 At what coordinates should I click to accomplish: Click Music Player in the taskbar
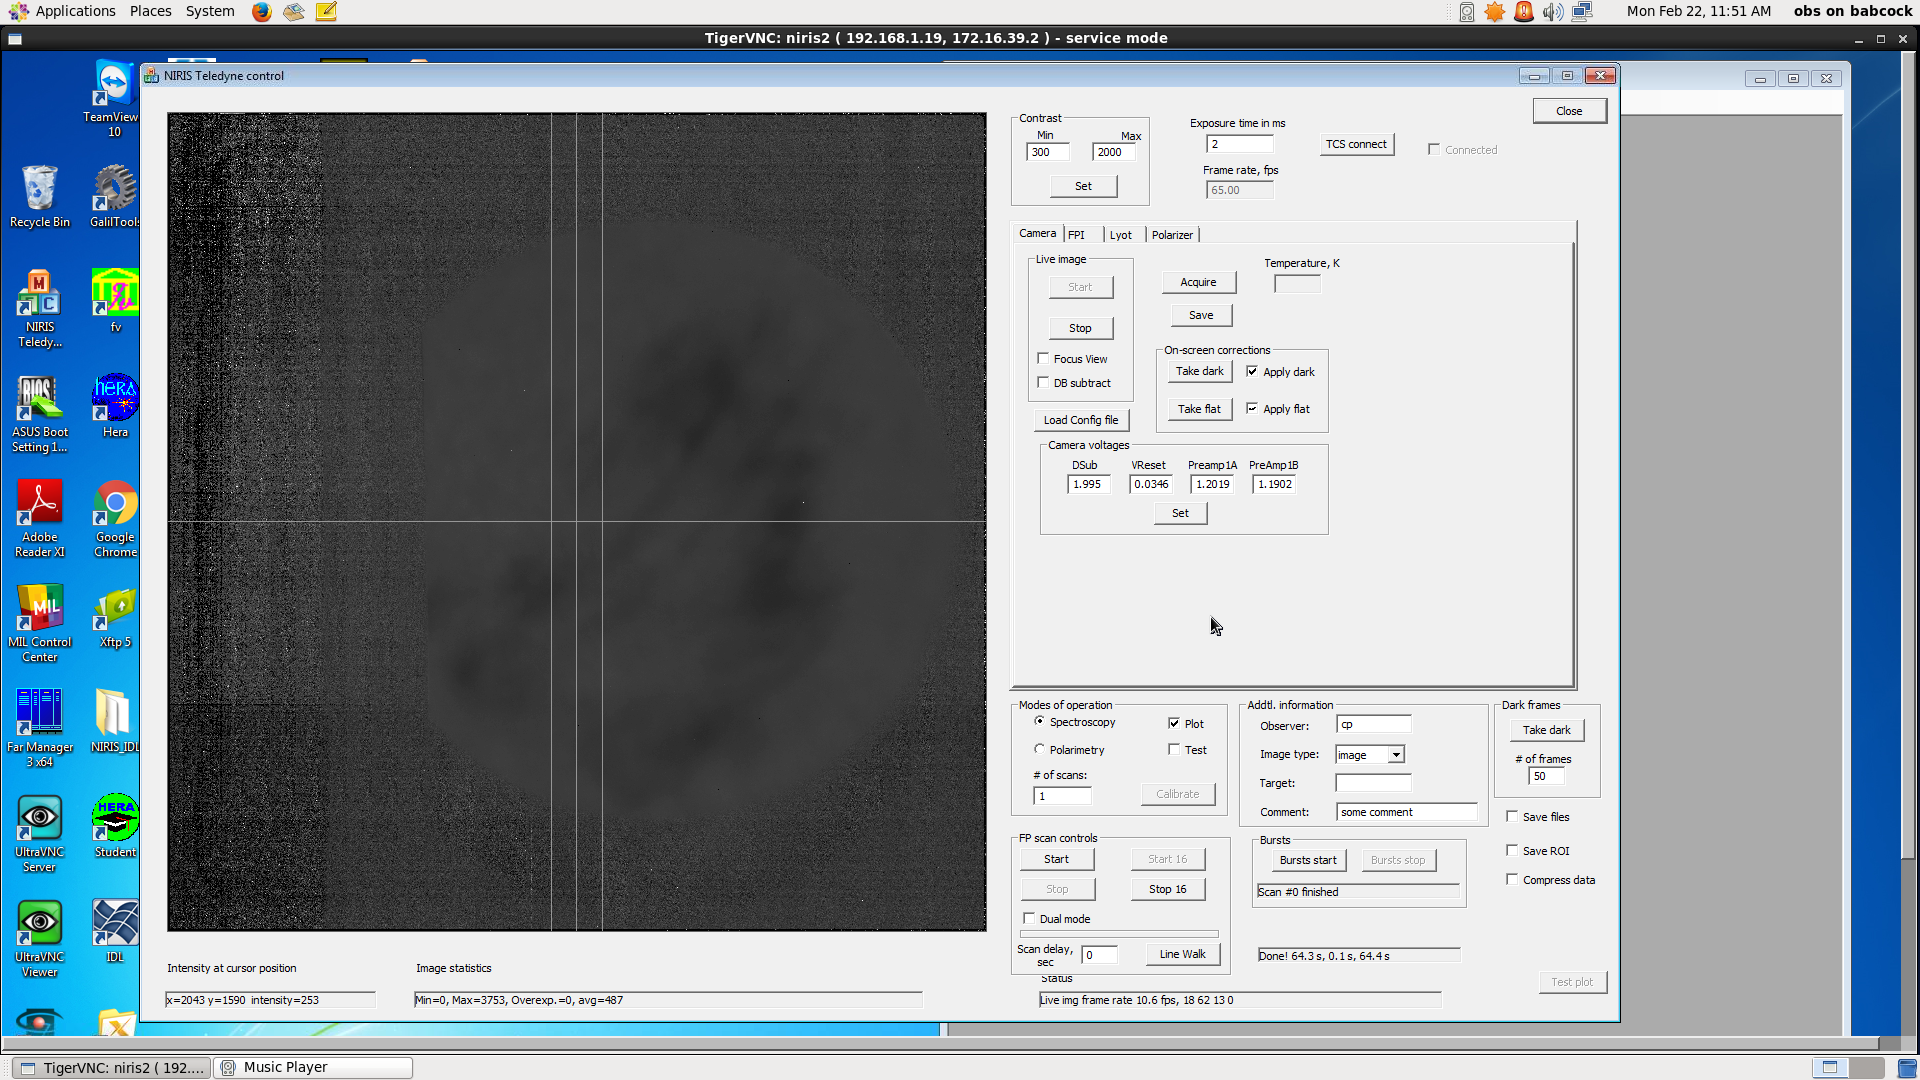click(x=314, y=1067)
